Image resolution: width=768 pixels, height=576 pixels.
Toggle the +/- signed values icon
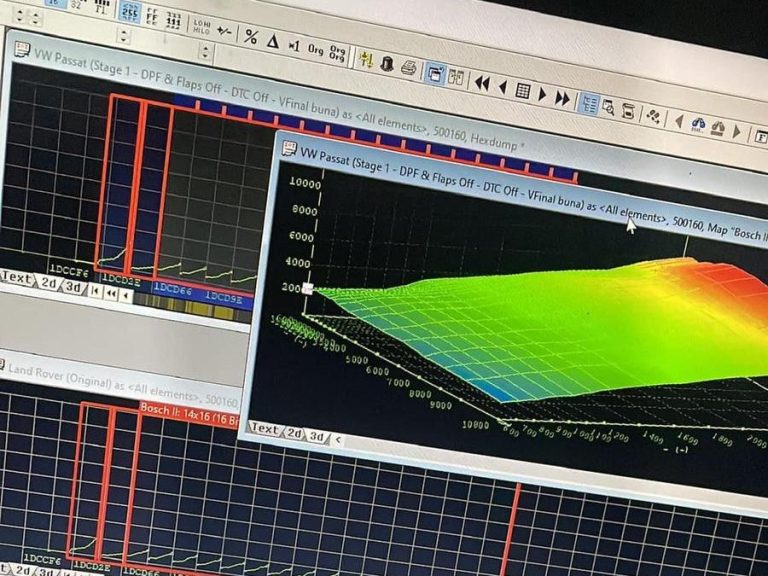point(224,31)
